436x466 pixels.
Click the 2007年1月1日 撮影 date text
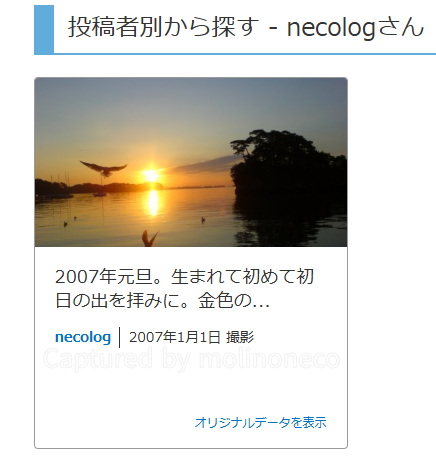191,337
